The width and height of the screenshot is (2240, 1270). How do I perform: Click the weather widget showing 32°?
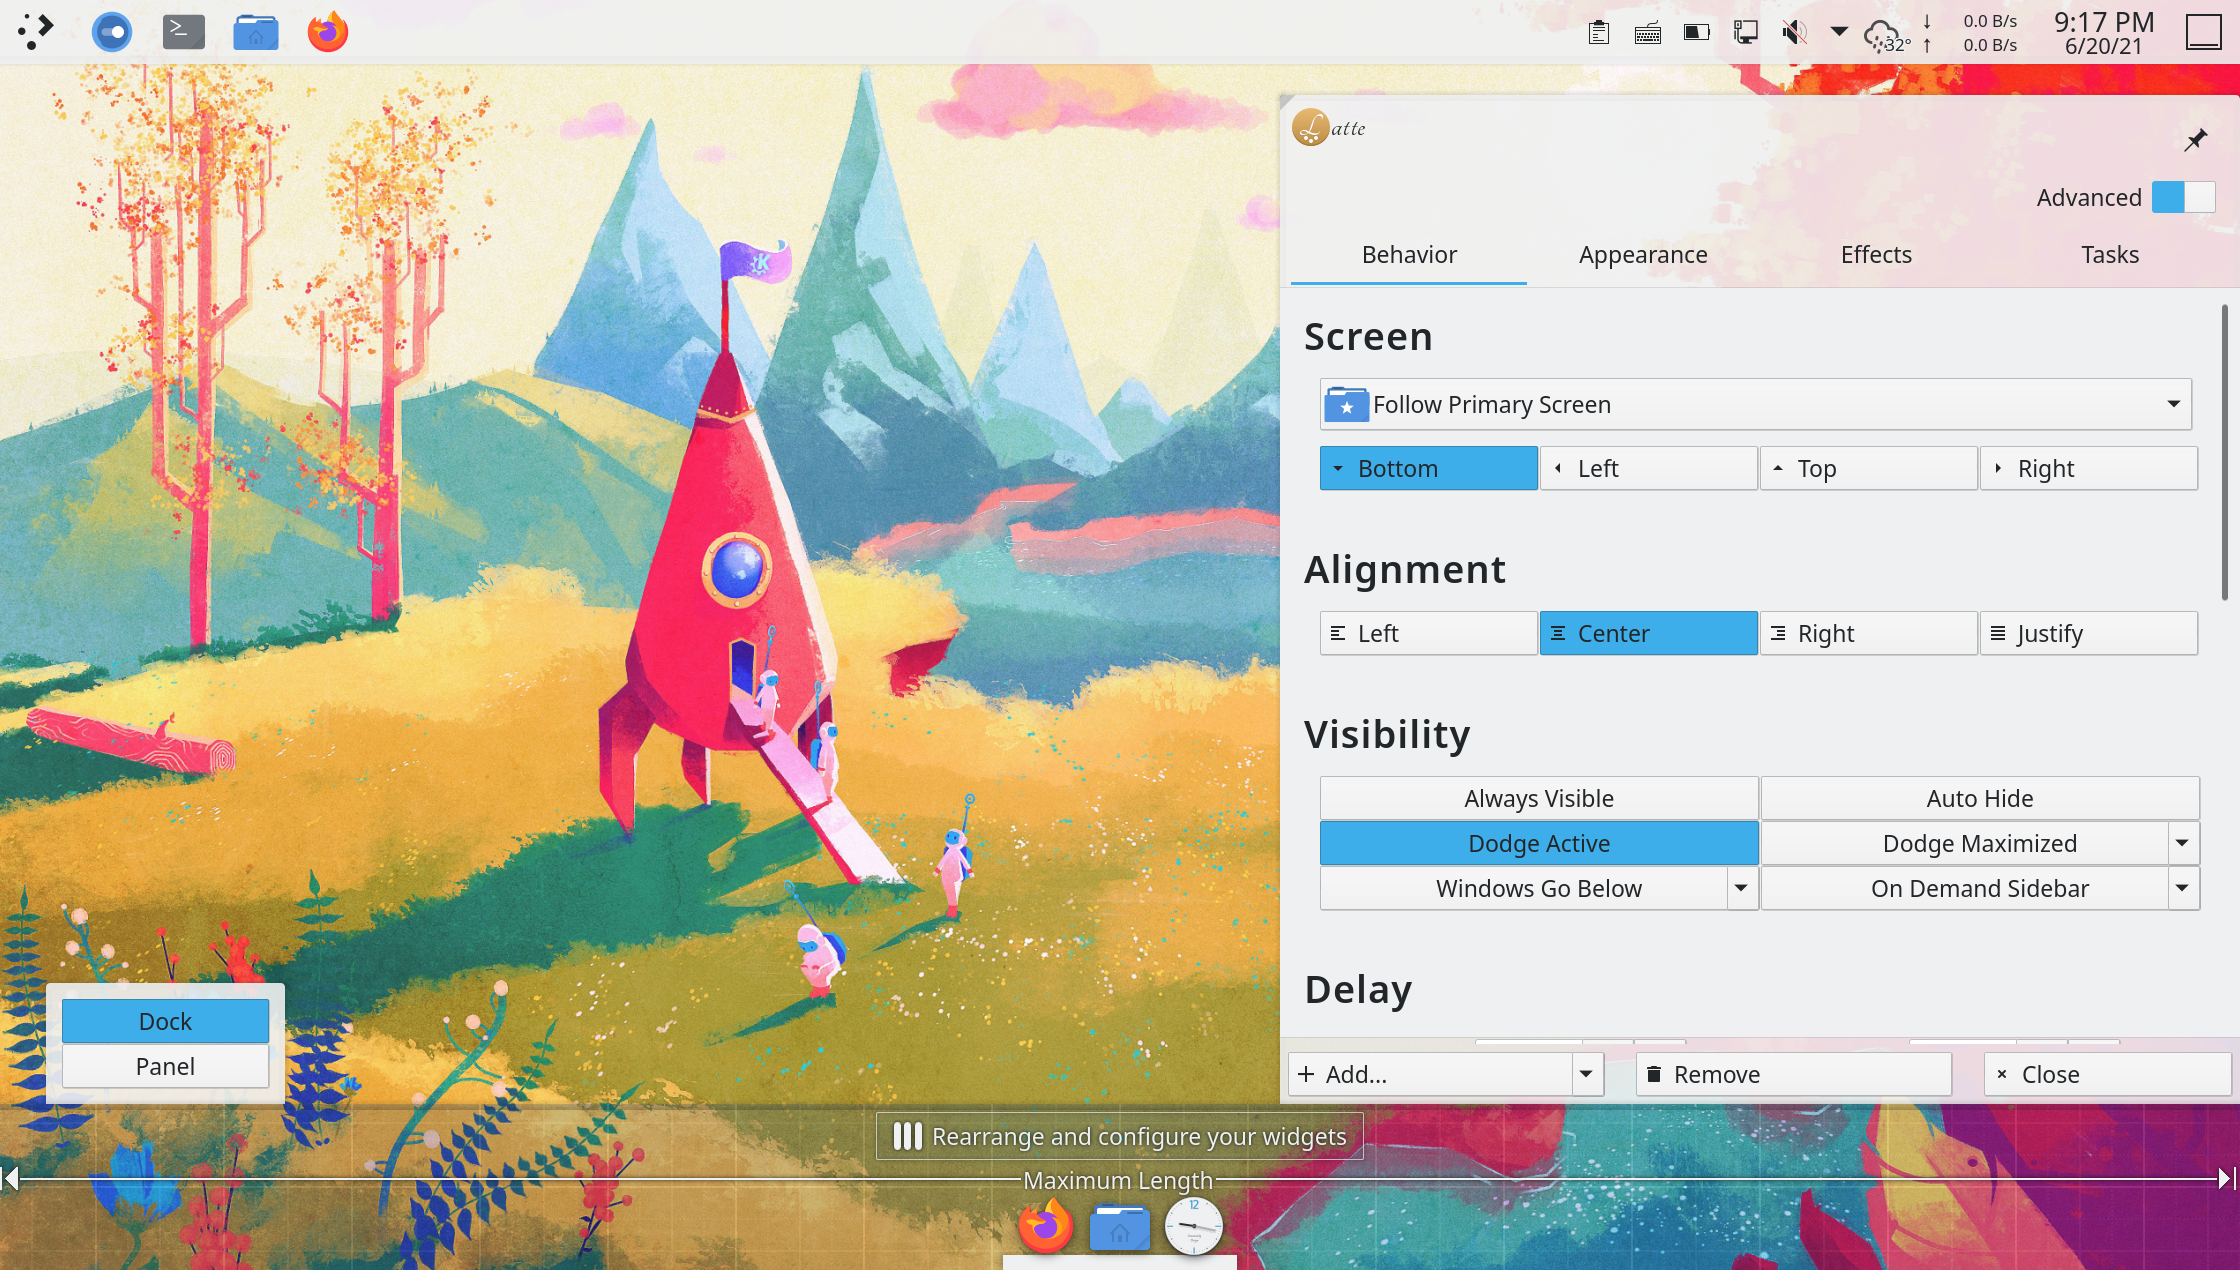(x=1886, y=35)
